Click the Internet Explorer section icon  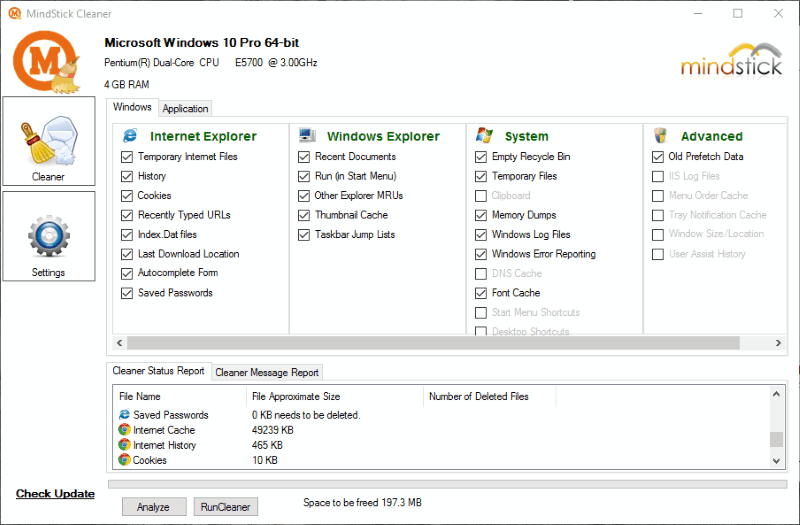tap(130, 136)
